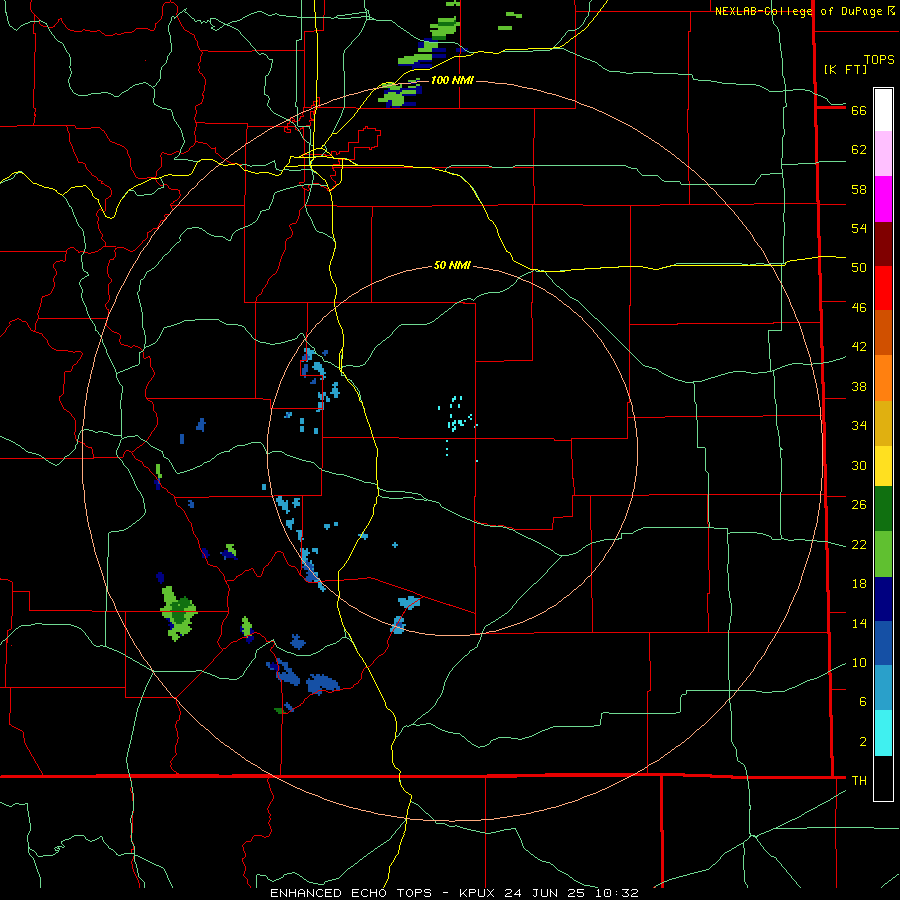
Task: Click the yellow legend swatch
Action: [883, 465]
